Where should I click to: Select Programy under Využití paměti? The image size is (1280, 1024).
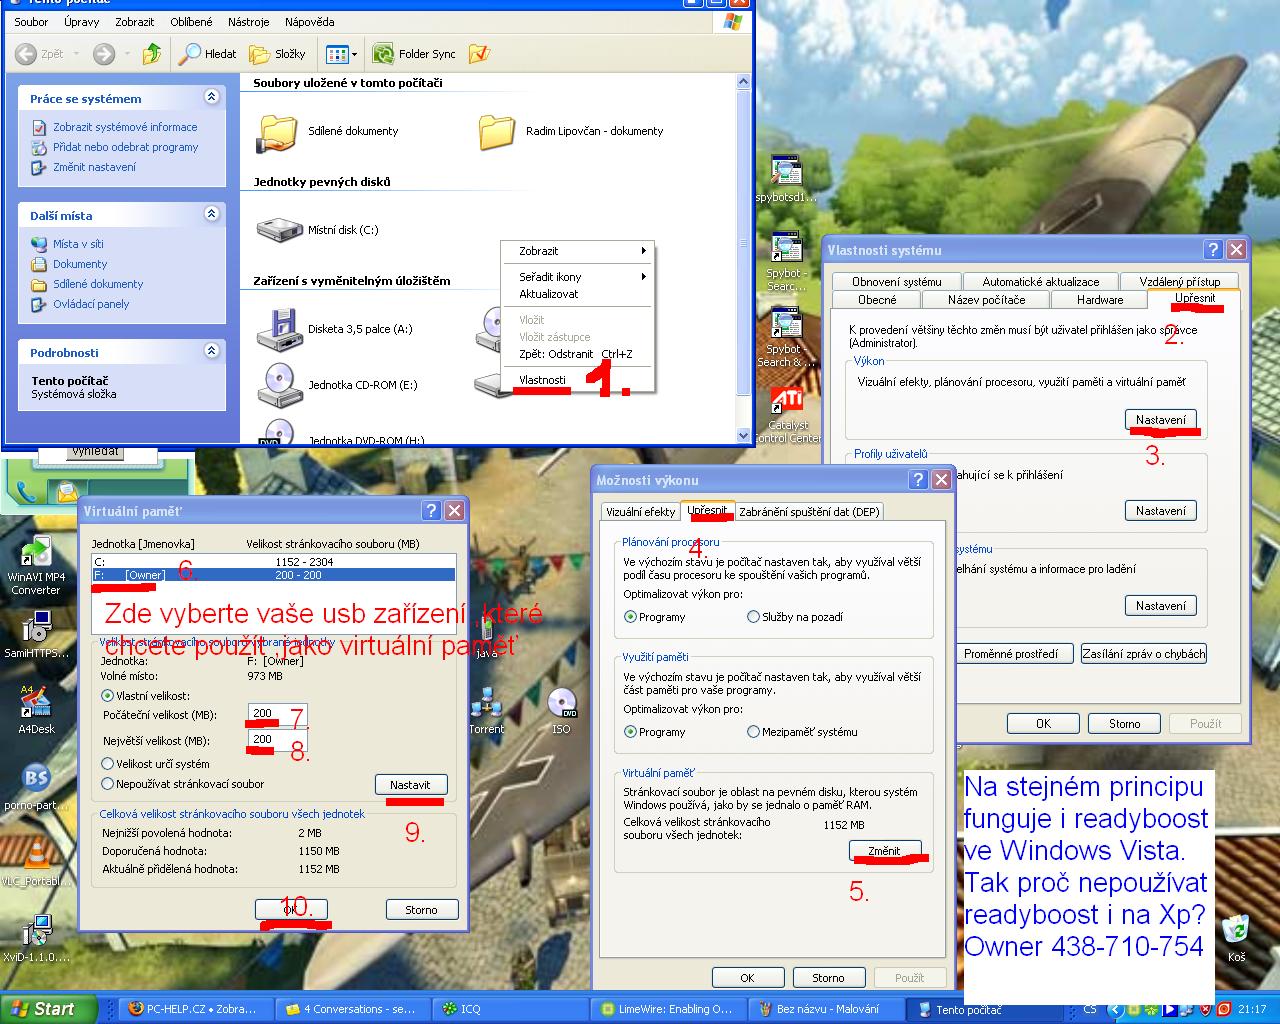tap(655, 732)
